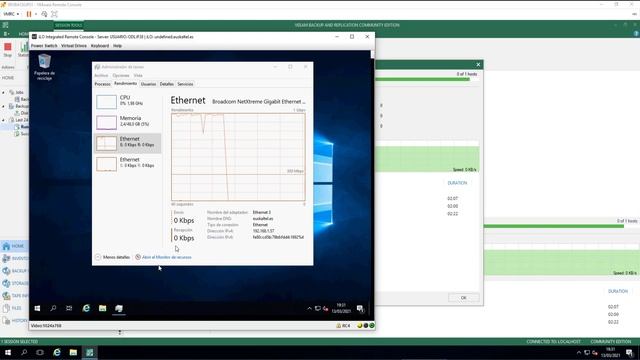Launch Internet Explorer from the host taskbar
The width and height of the screenshot is (640, 360).
pyautogui.click(x=57, y=353)
